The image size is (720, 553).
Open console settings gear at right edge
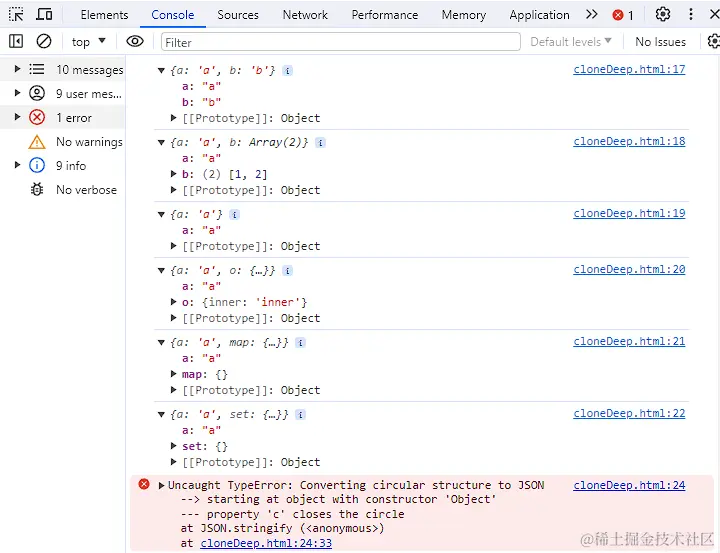[714, 41]
